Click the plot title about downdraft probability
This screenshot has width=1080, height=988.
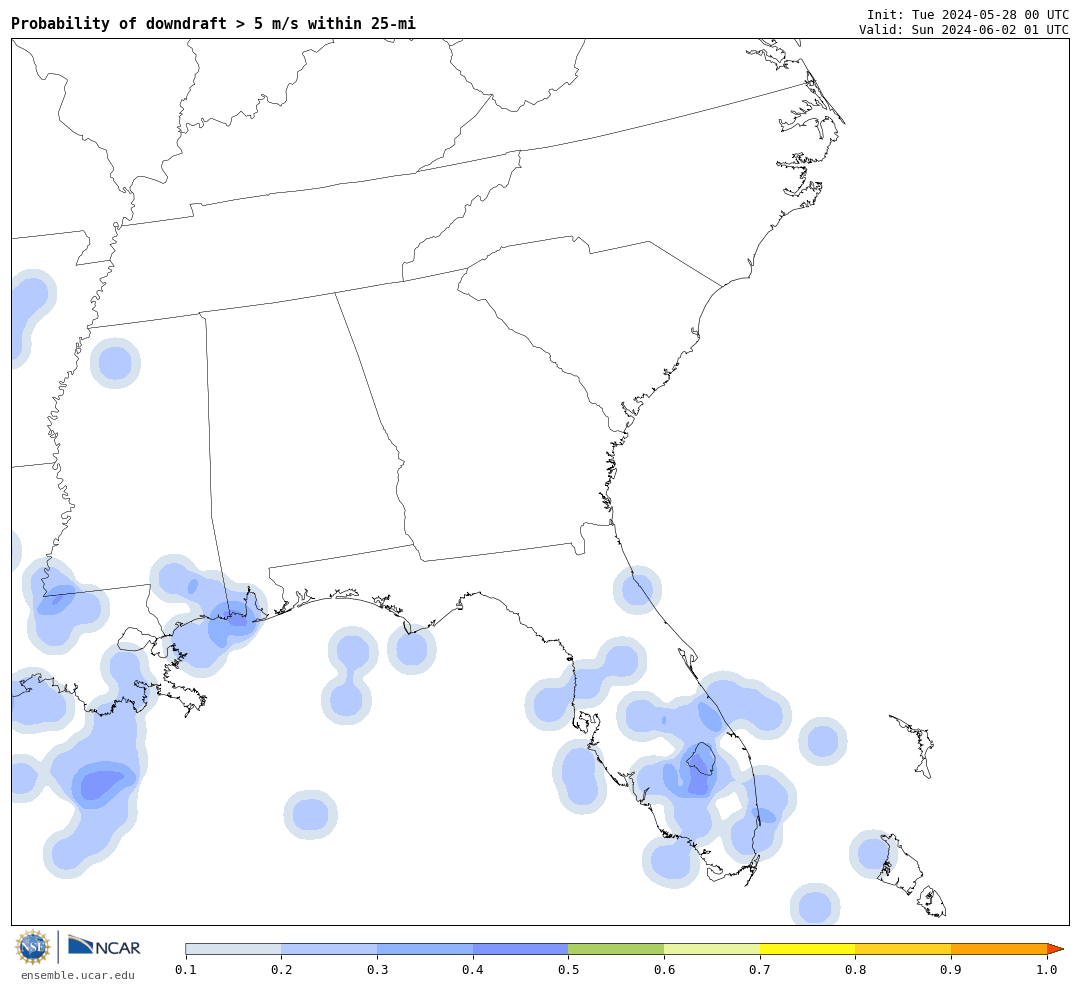[x=214, y=23]
